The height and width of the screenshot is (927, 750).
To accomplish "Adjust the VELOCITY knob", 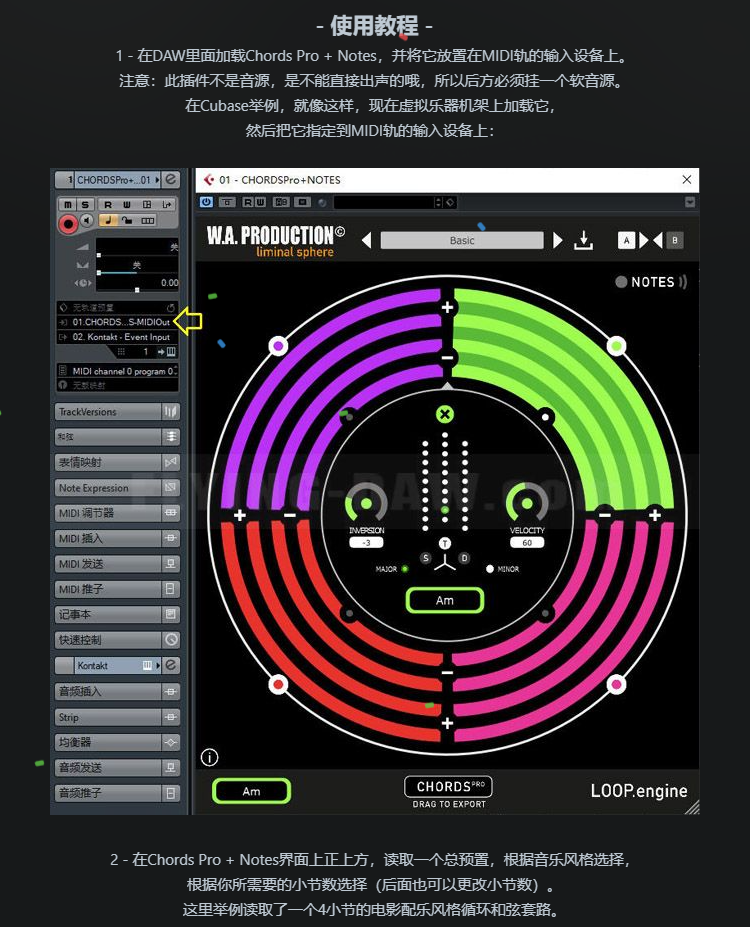I will click(527, 503).
